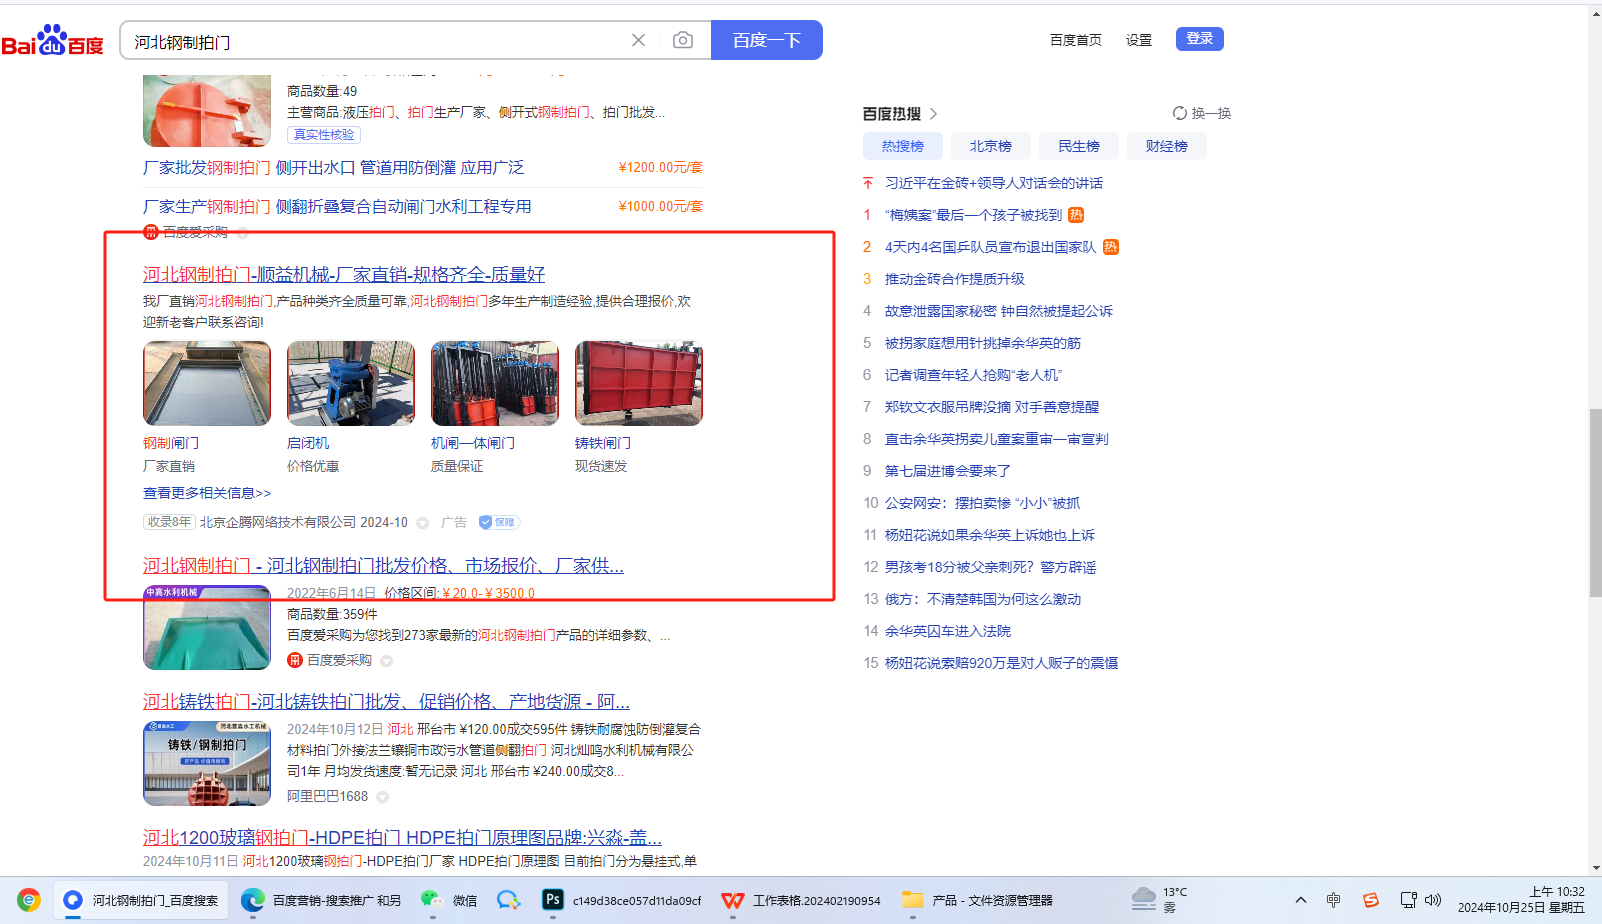Open dropdown arrow beside 北京企腾网络技术有限公司
The image size is (1602, 924).
click(x=423, y=523)
